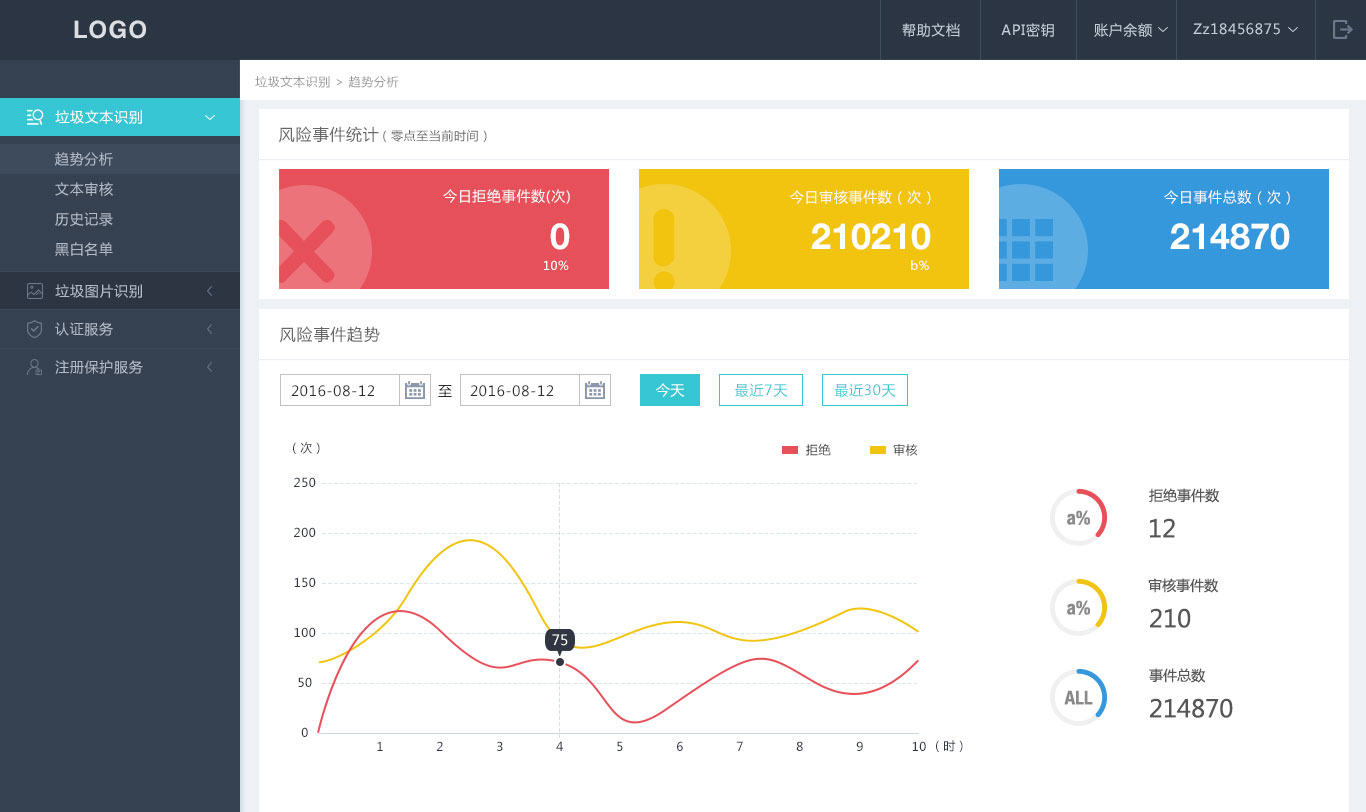The width and height of the screenshot is (1366, 812).
Task: Open the 文本审核 sidebar item
Action: click(x=84, y=189)
